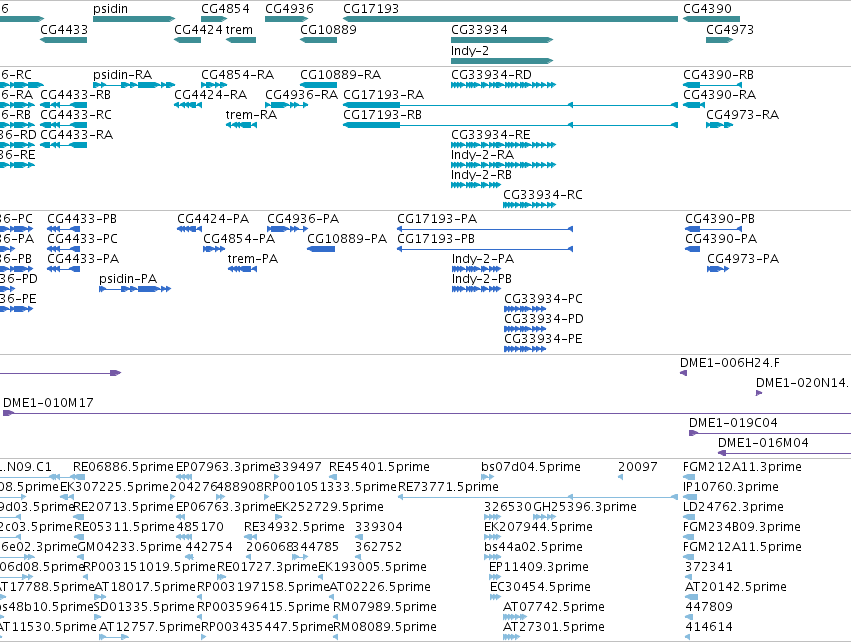Select gene CG10889 label
The width and height of the screenshot is (851, 642).
pos(328,29)
